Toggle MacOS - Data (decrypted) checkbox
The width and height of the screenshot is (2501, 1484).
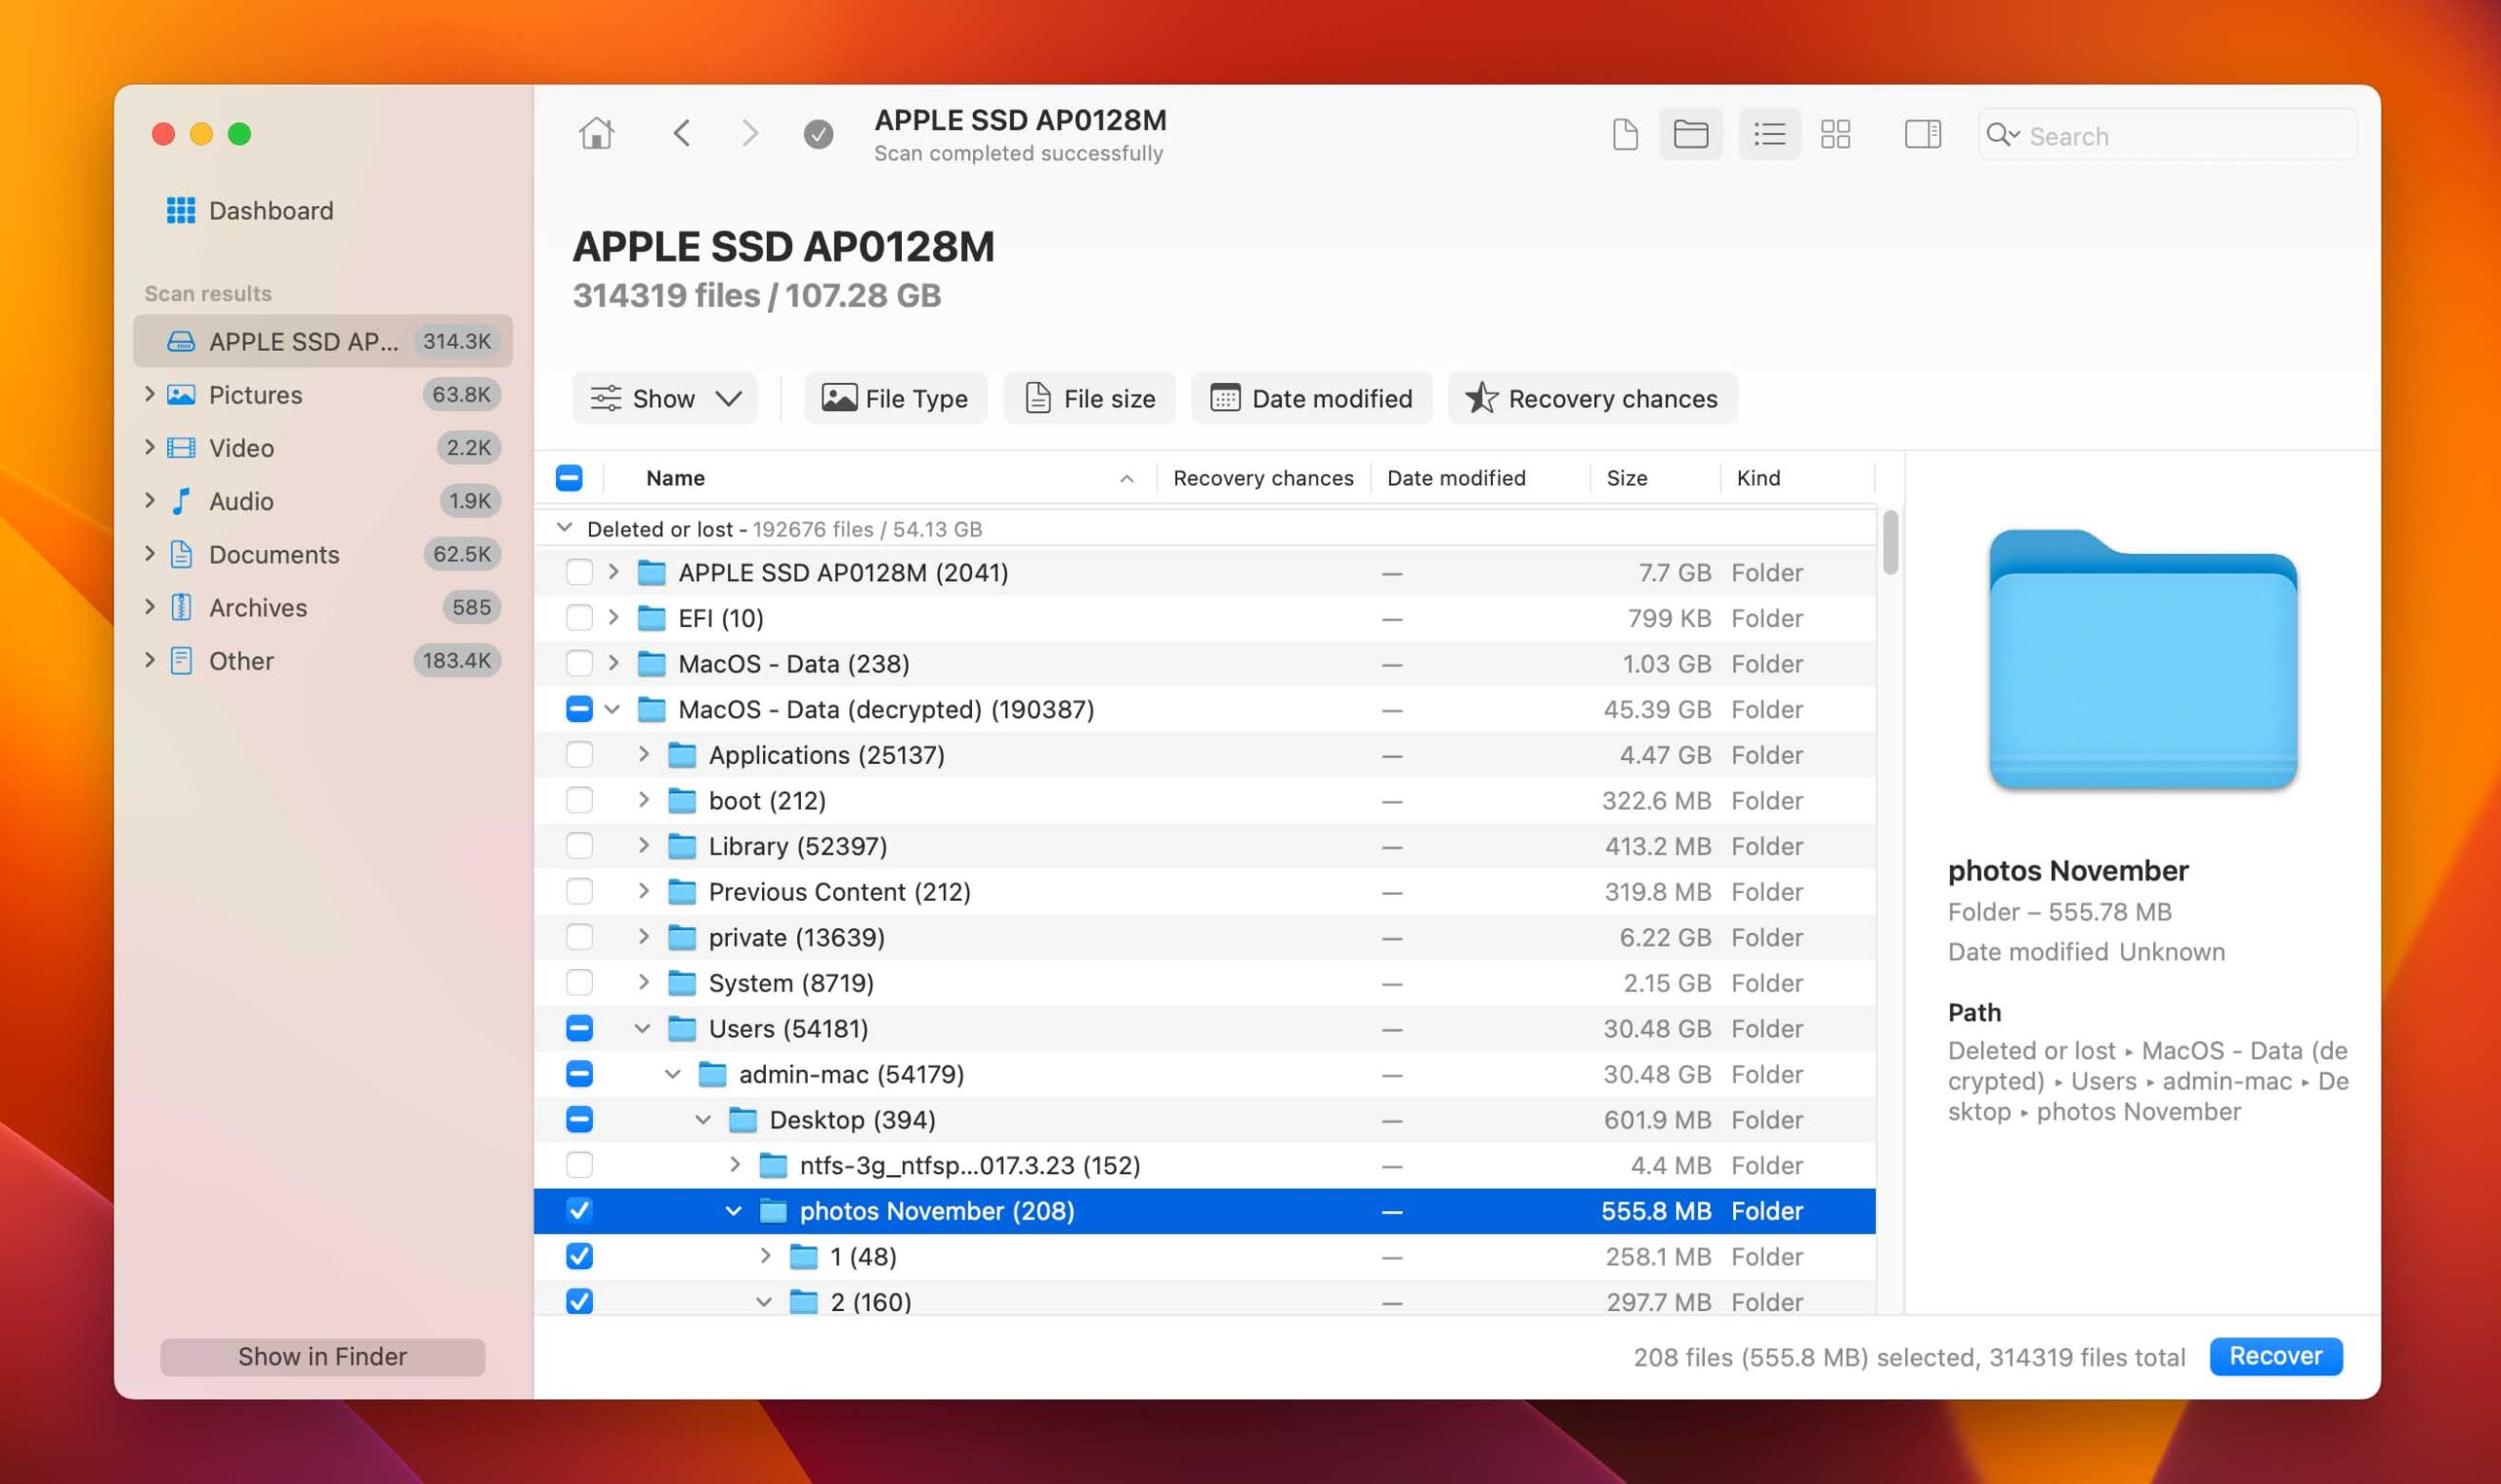click(x=579, y=709)
